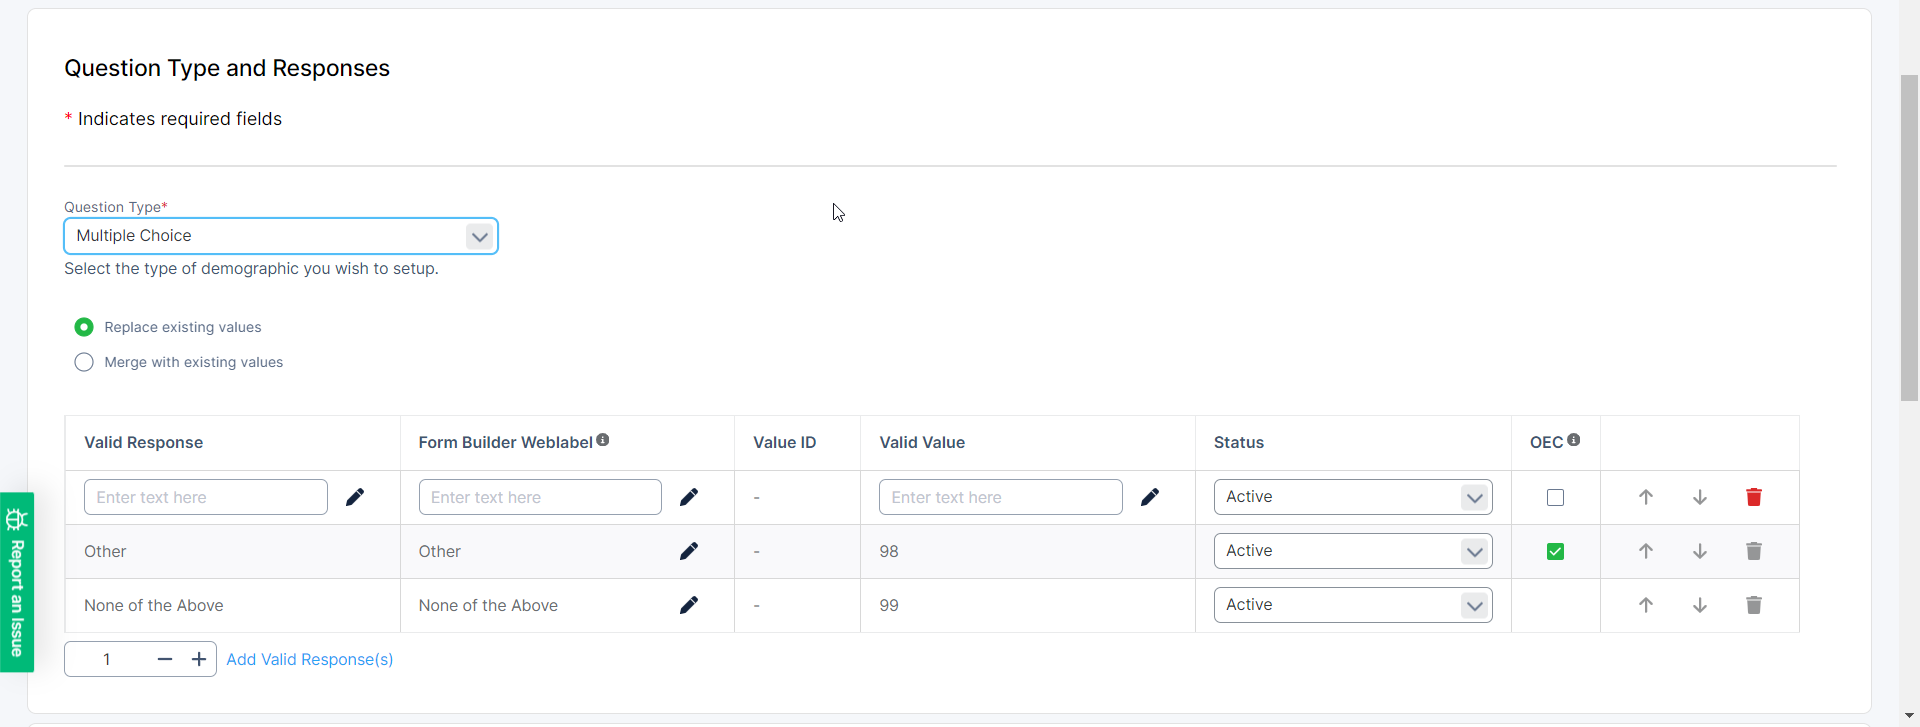
Task: Open the Report an Issue side tab
Action: [17, 582]
